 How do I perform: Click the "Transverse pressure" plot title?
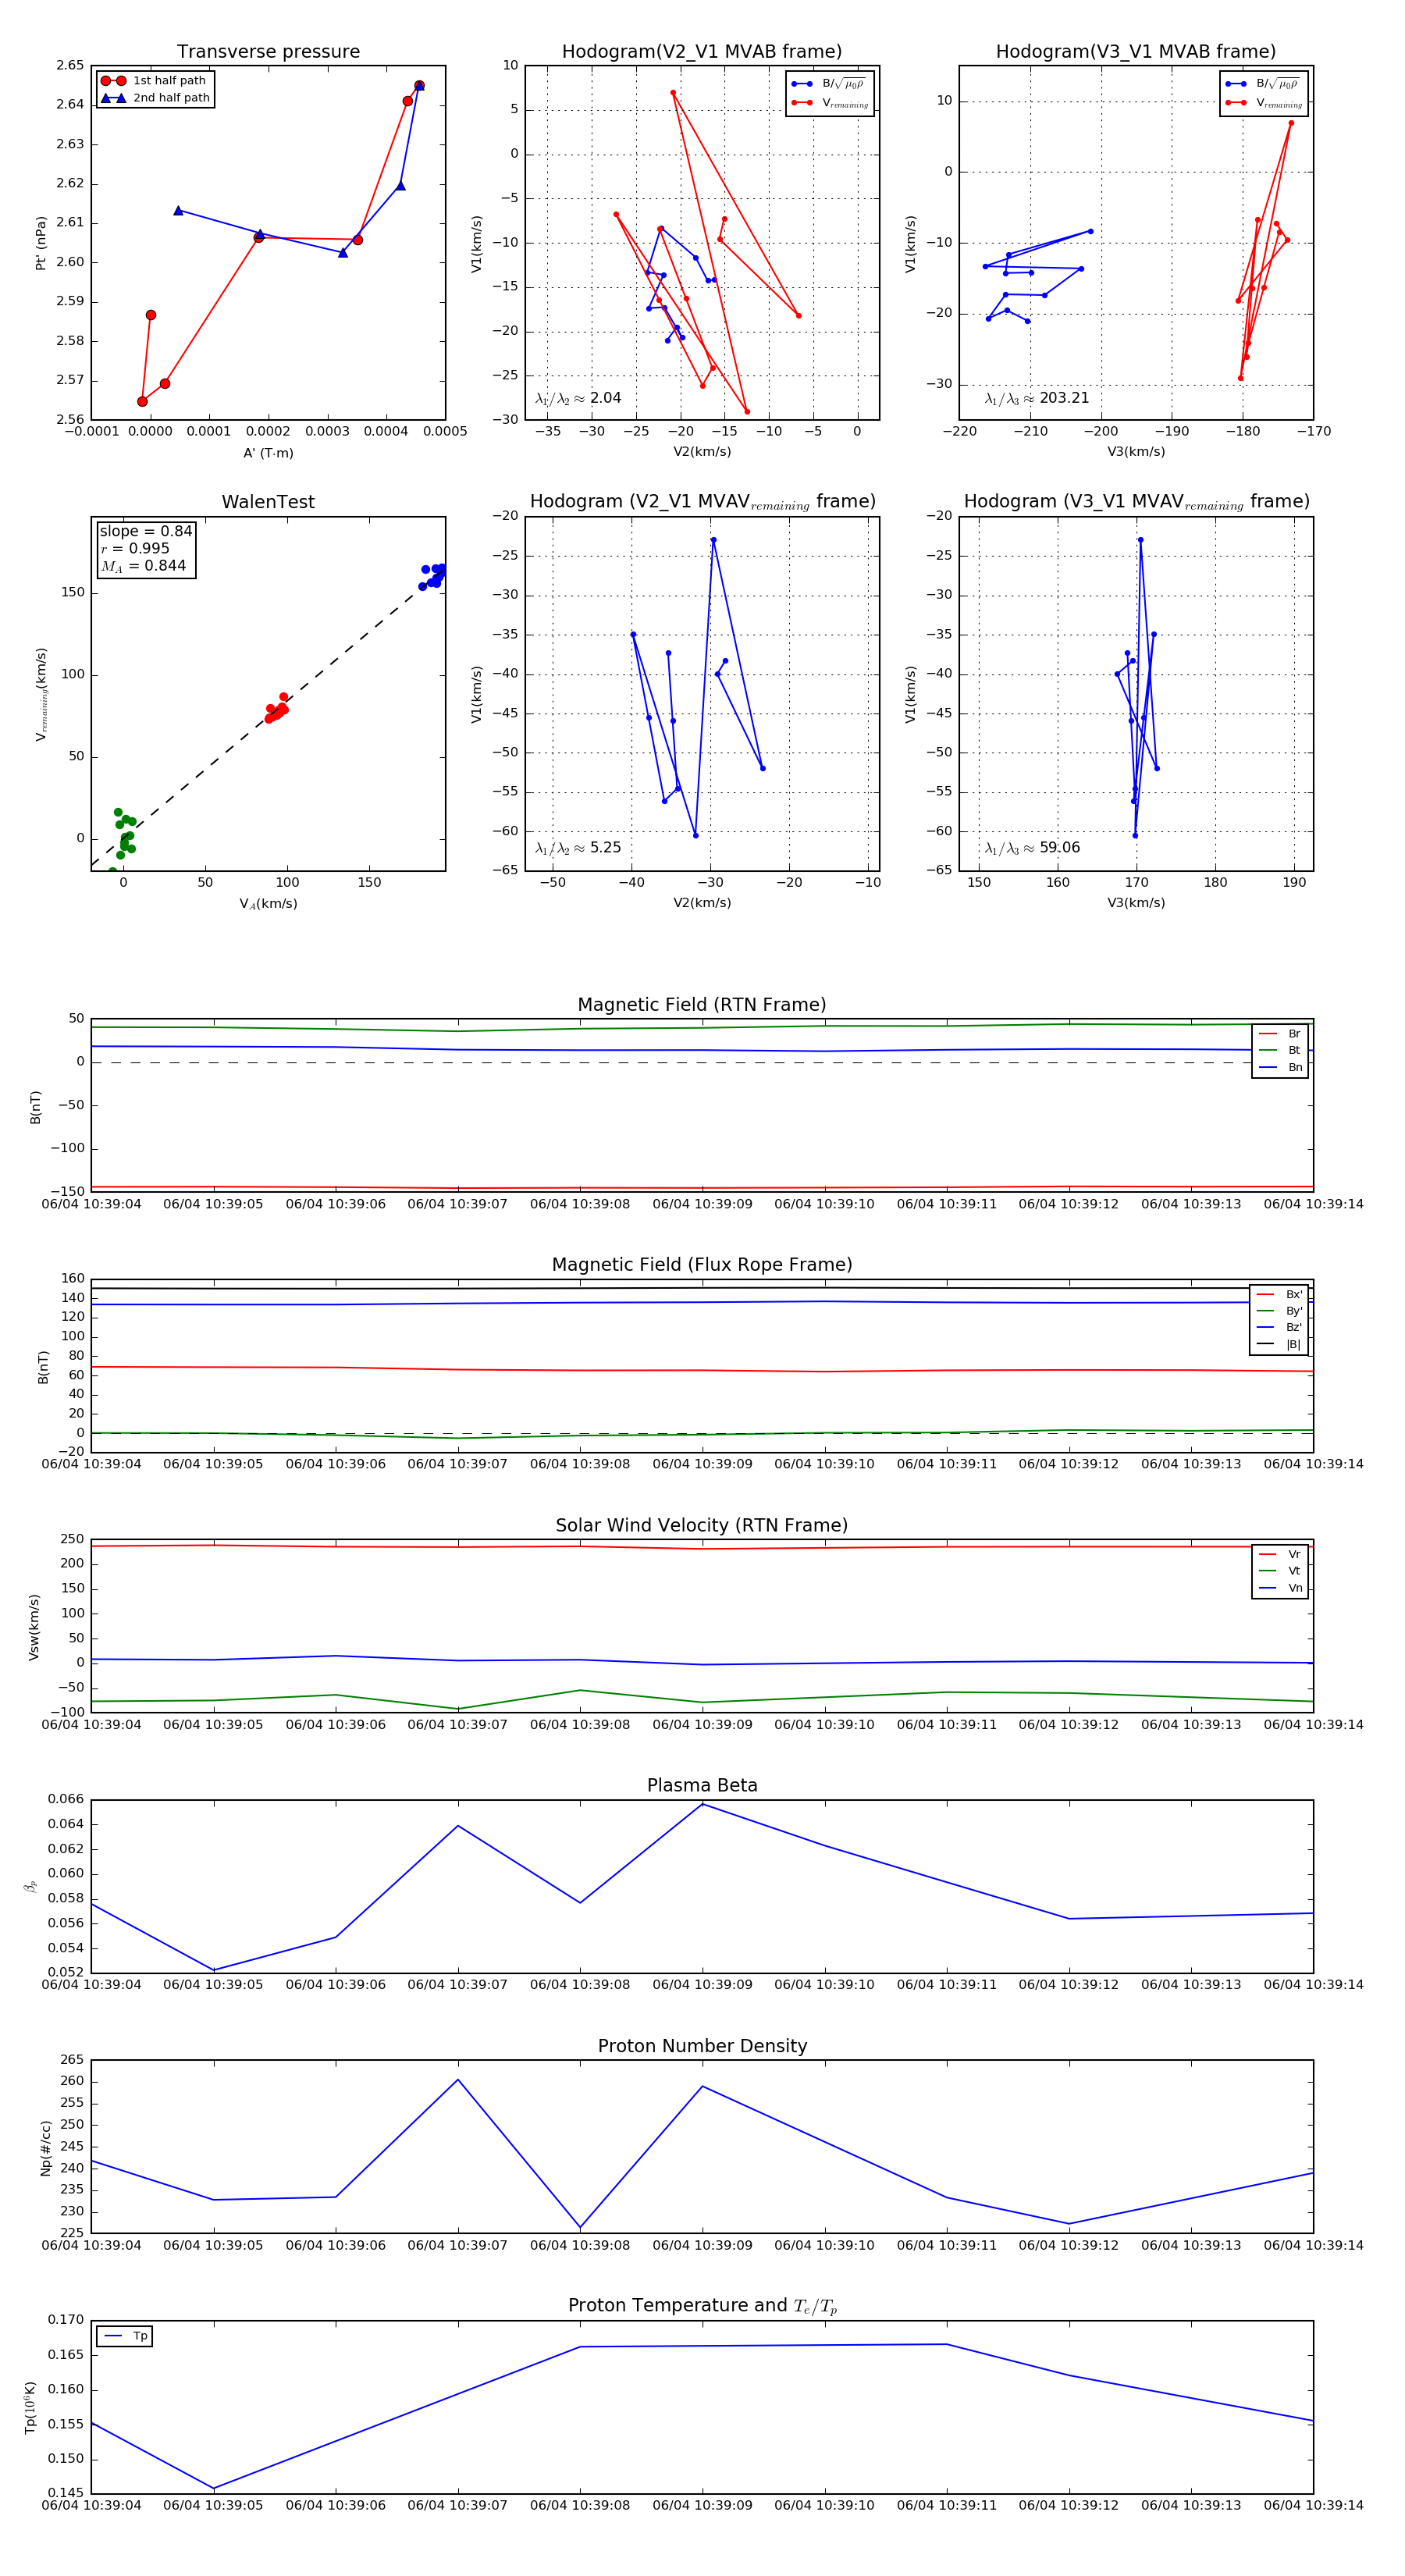pos(268,52)
